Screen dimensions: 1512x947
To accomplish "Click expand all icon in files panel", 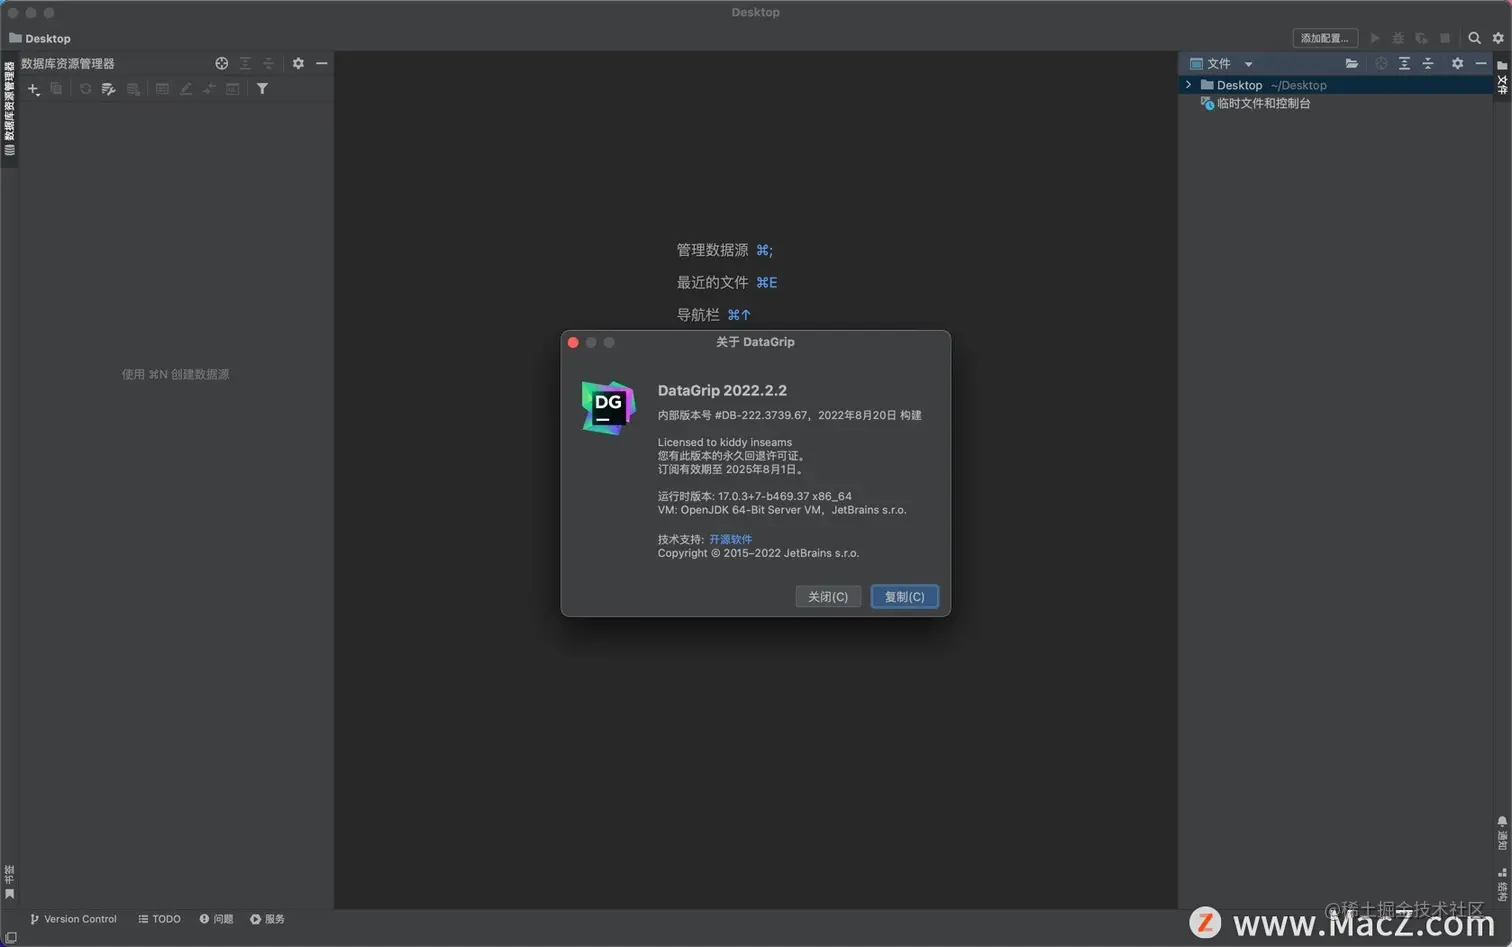I will coord(1404,63).
